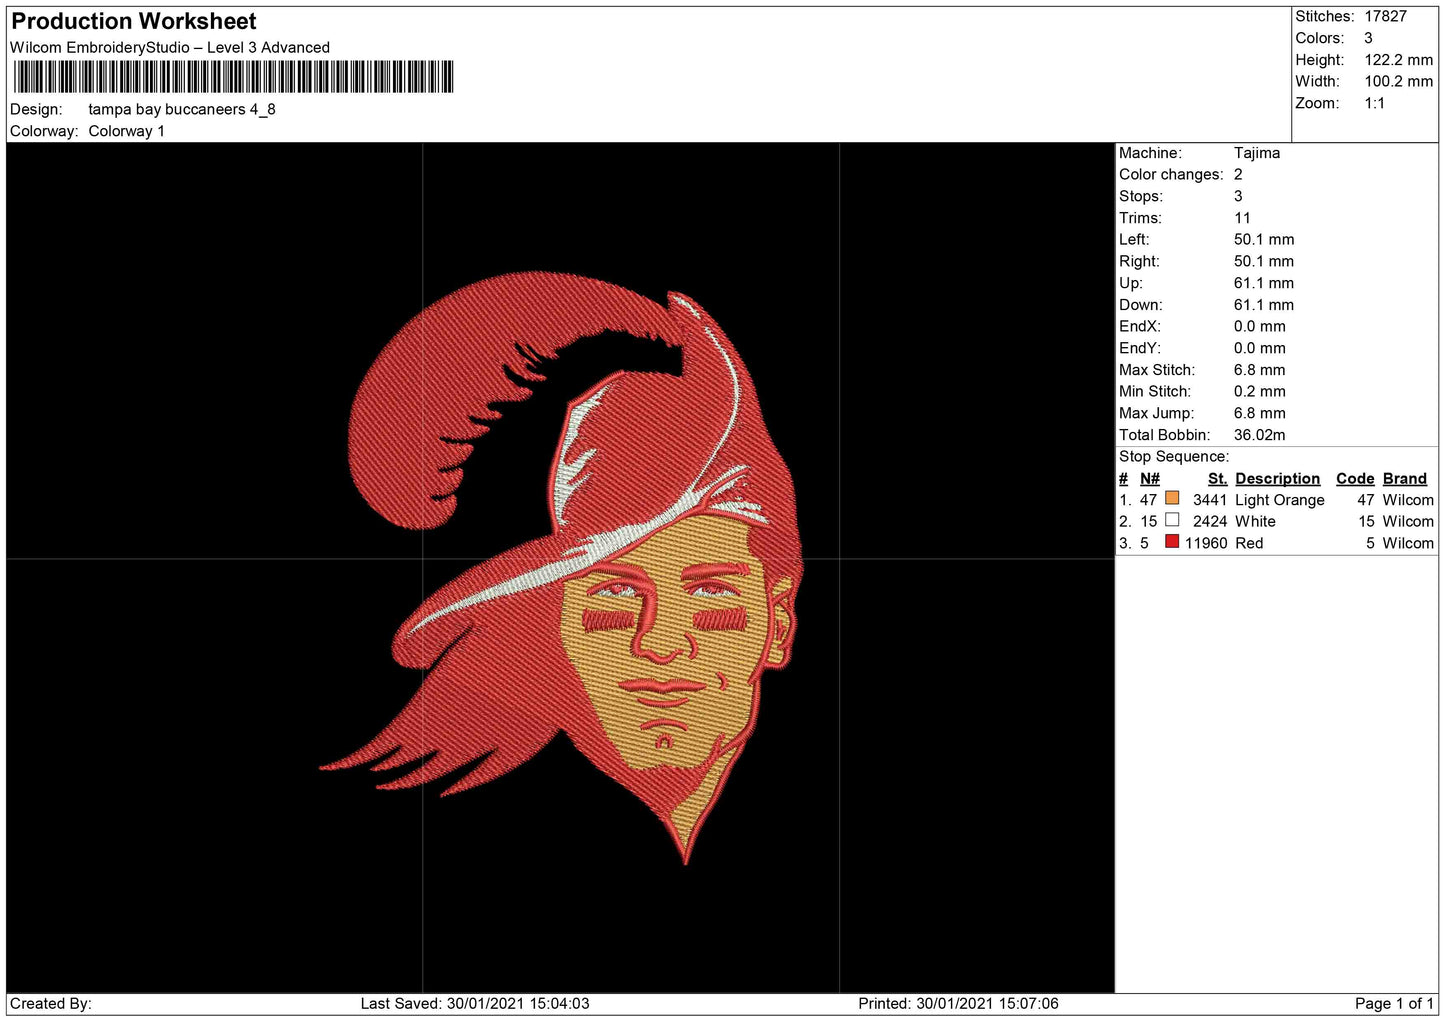
Task: Click the barcode under the worksheet title
Action: pos(233,77)
